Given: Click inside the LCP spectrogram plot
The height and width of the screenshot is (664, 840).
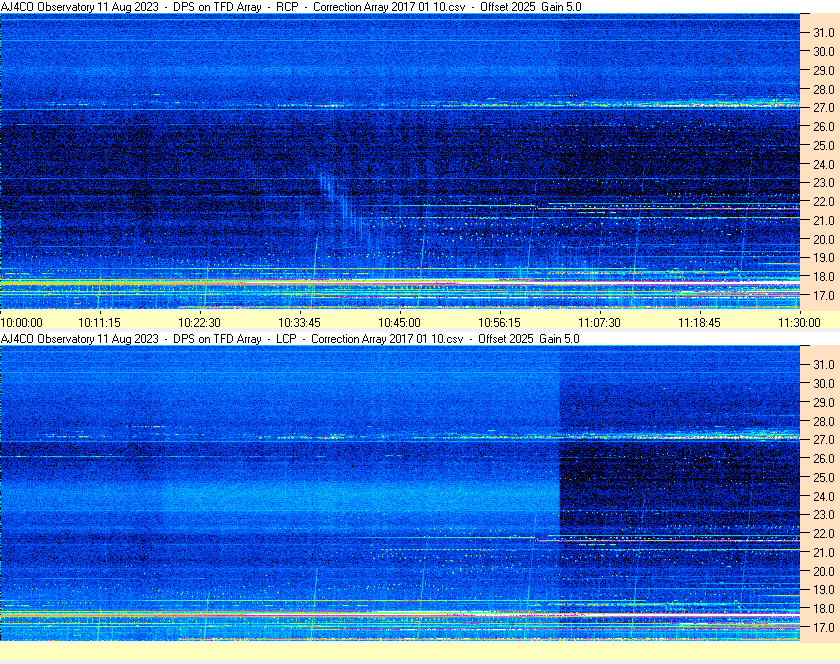Looking at the screenshot, I should 400,493.
